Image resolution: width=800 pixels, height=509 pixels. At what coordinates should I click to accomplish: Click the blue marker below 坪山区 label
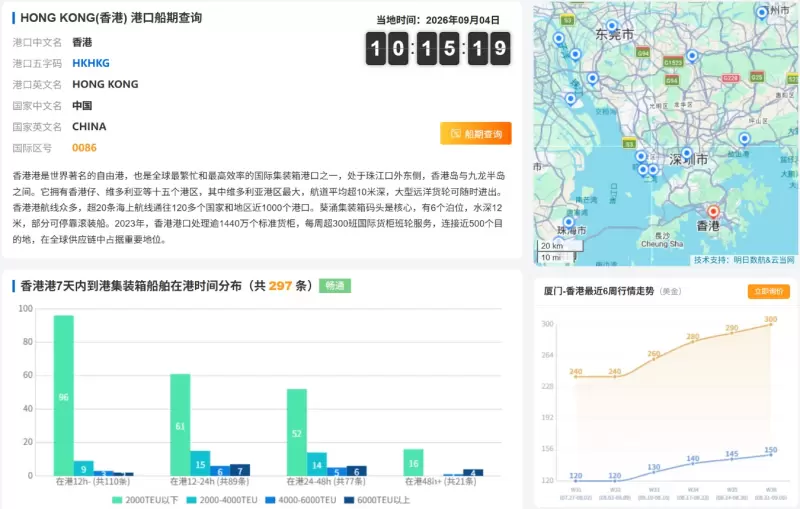click(744, 138)
